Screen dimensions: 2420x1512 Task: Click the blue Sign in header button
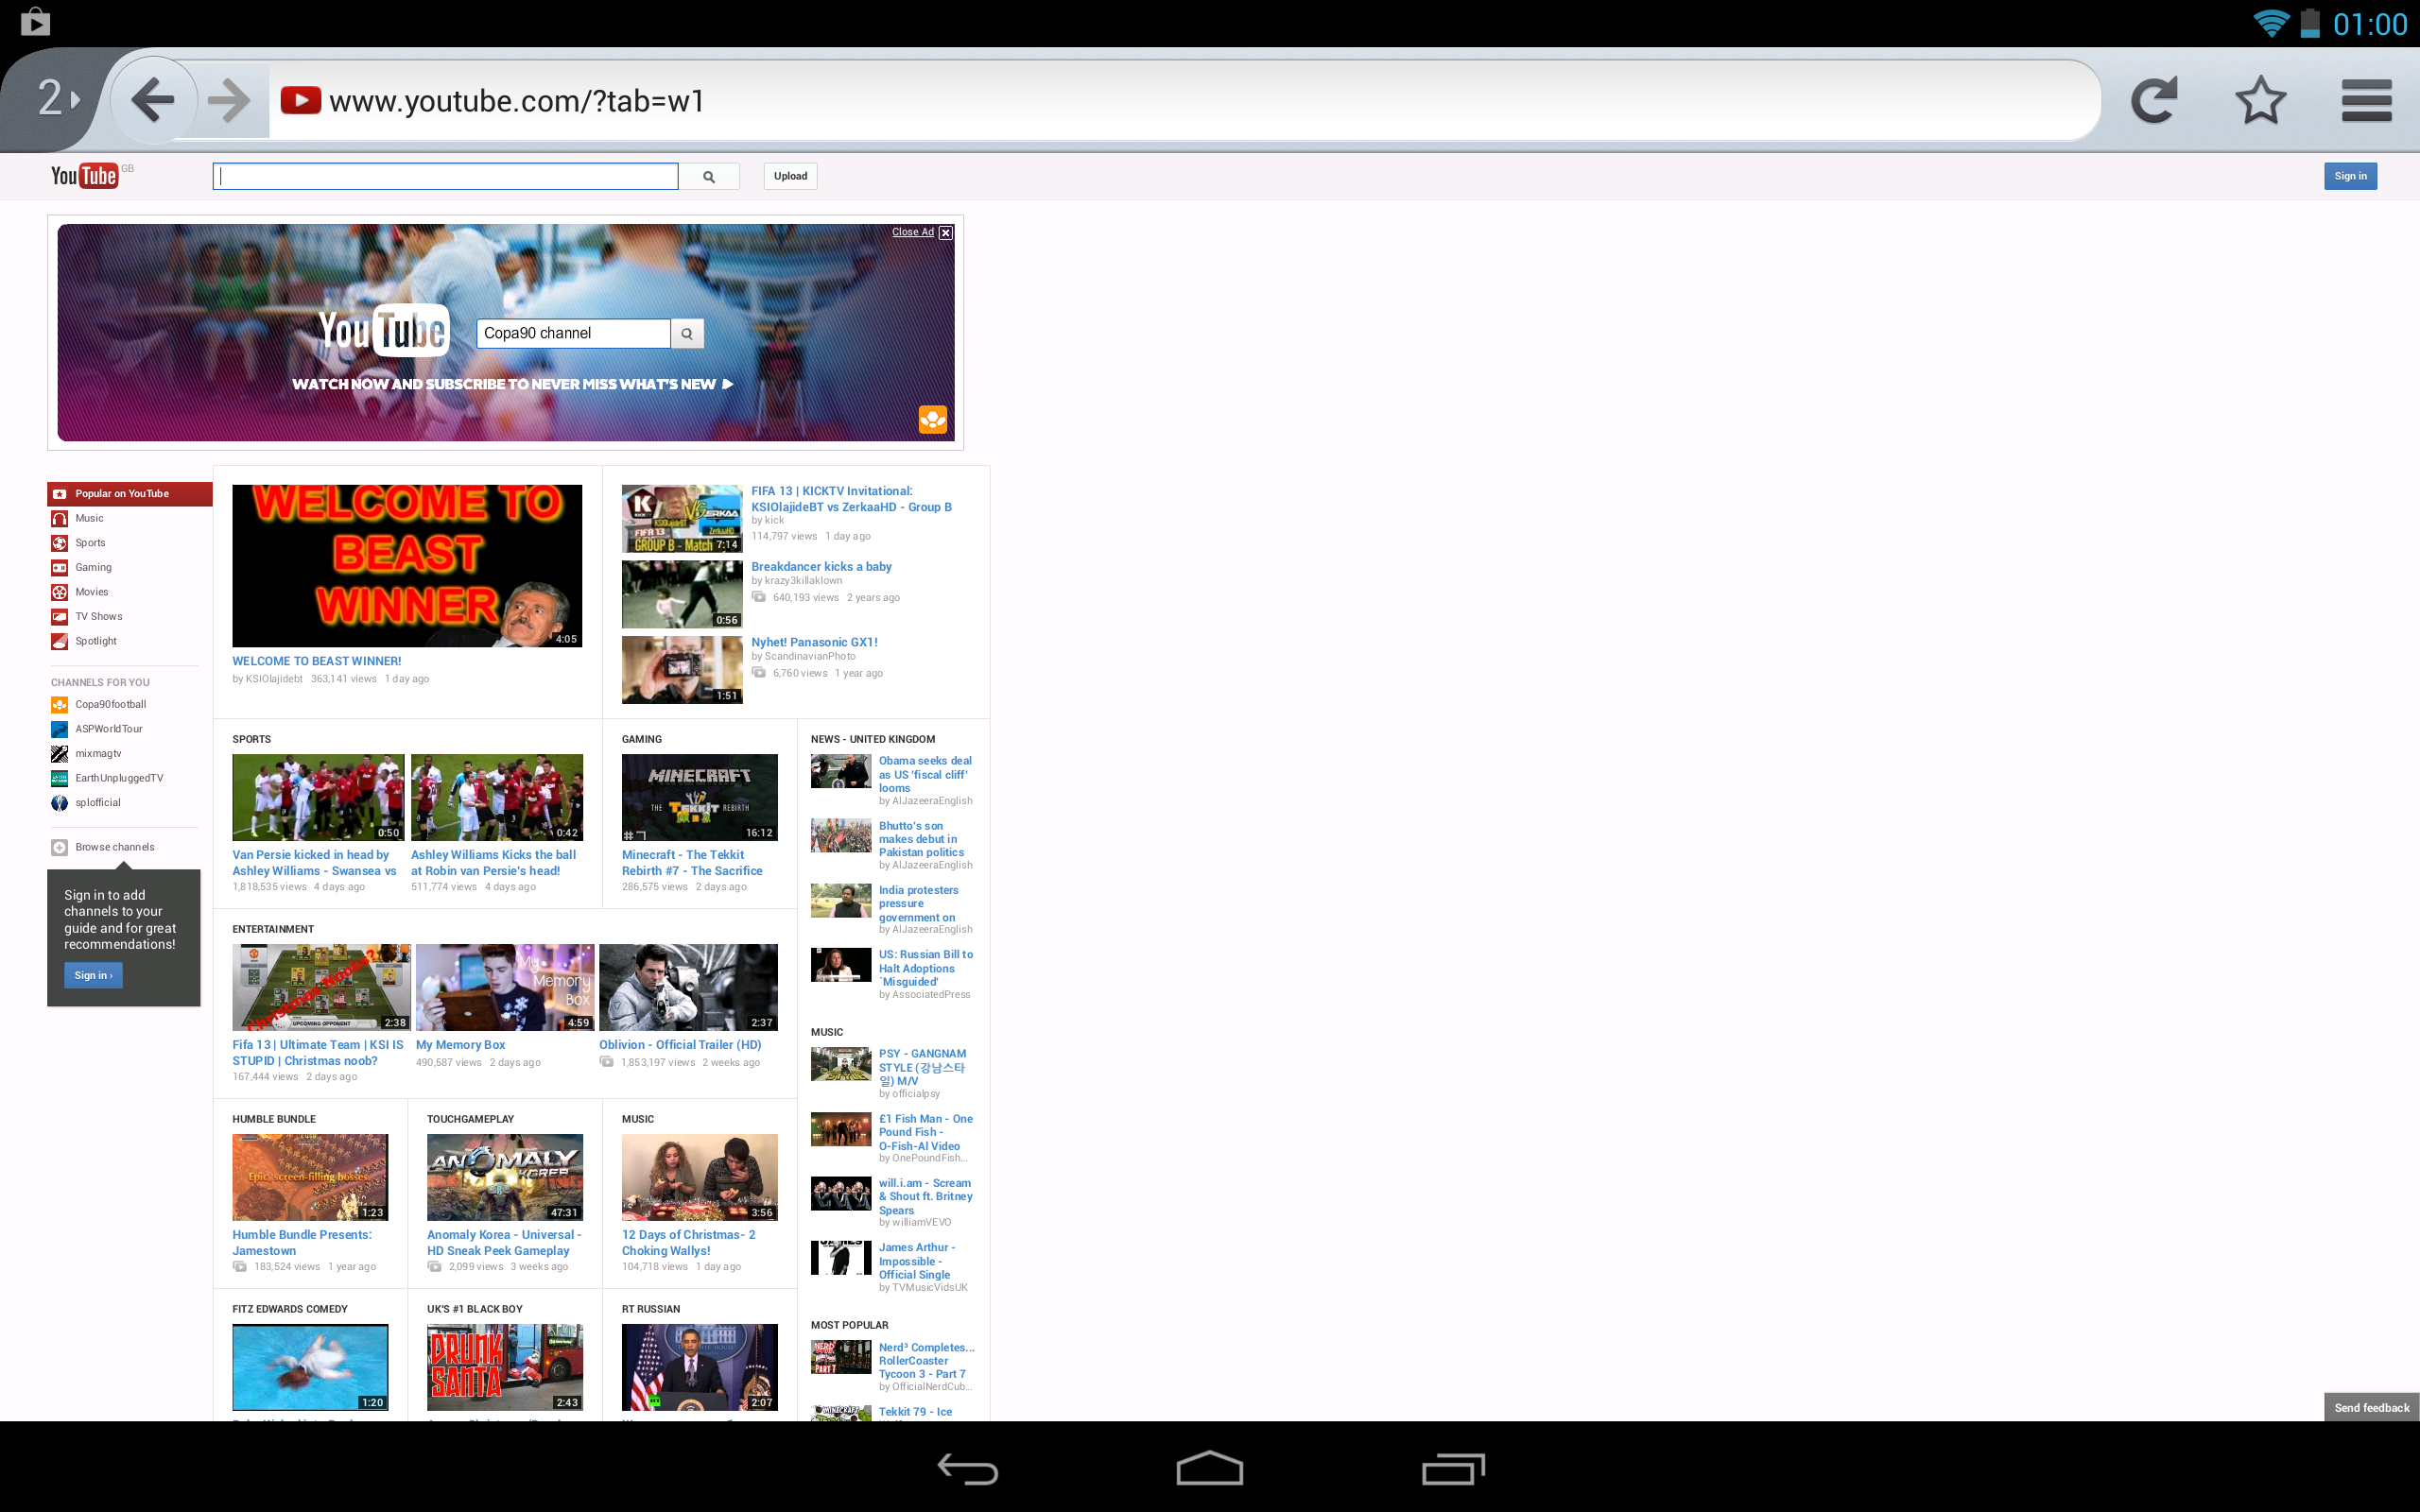(2350, 176)
